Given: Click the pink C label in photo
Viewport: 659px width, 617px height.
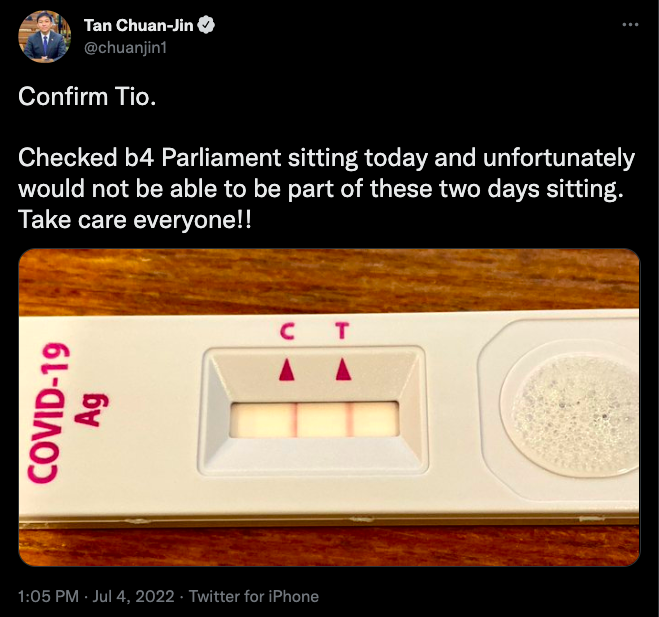Looking at the screenshot, I should [287, 331].
